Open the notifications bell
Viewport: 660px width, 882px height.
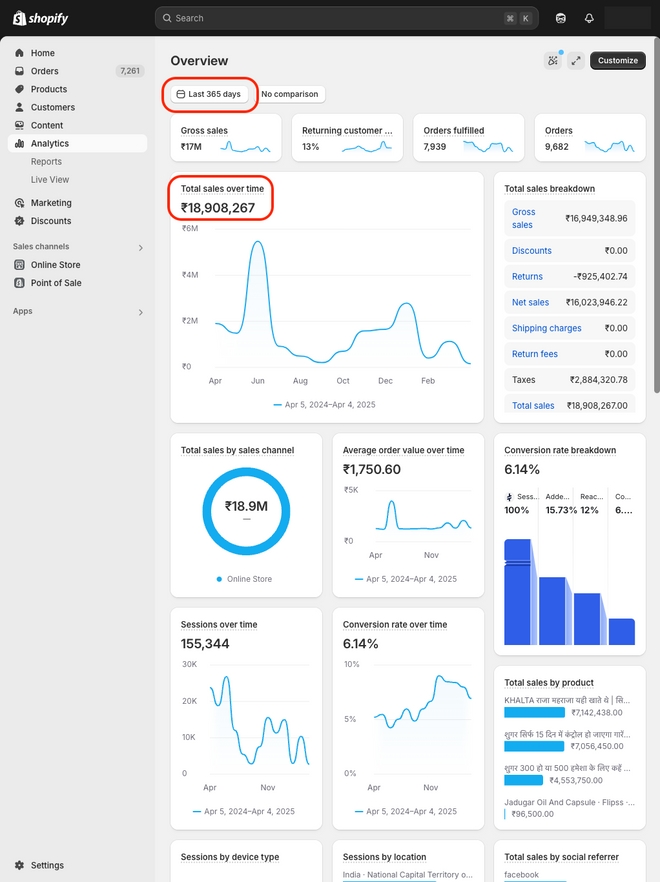(589, 17)
